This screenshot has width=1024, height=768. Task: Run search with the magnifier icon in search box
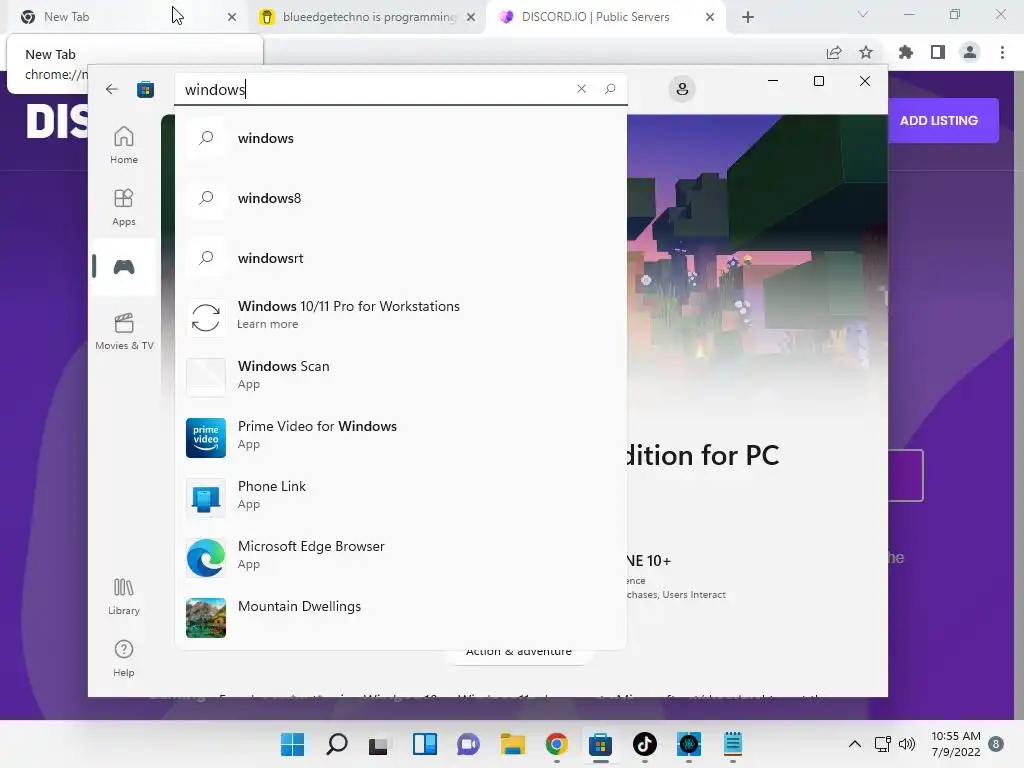(x=610, y=89)
